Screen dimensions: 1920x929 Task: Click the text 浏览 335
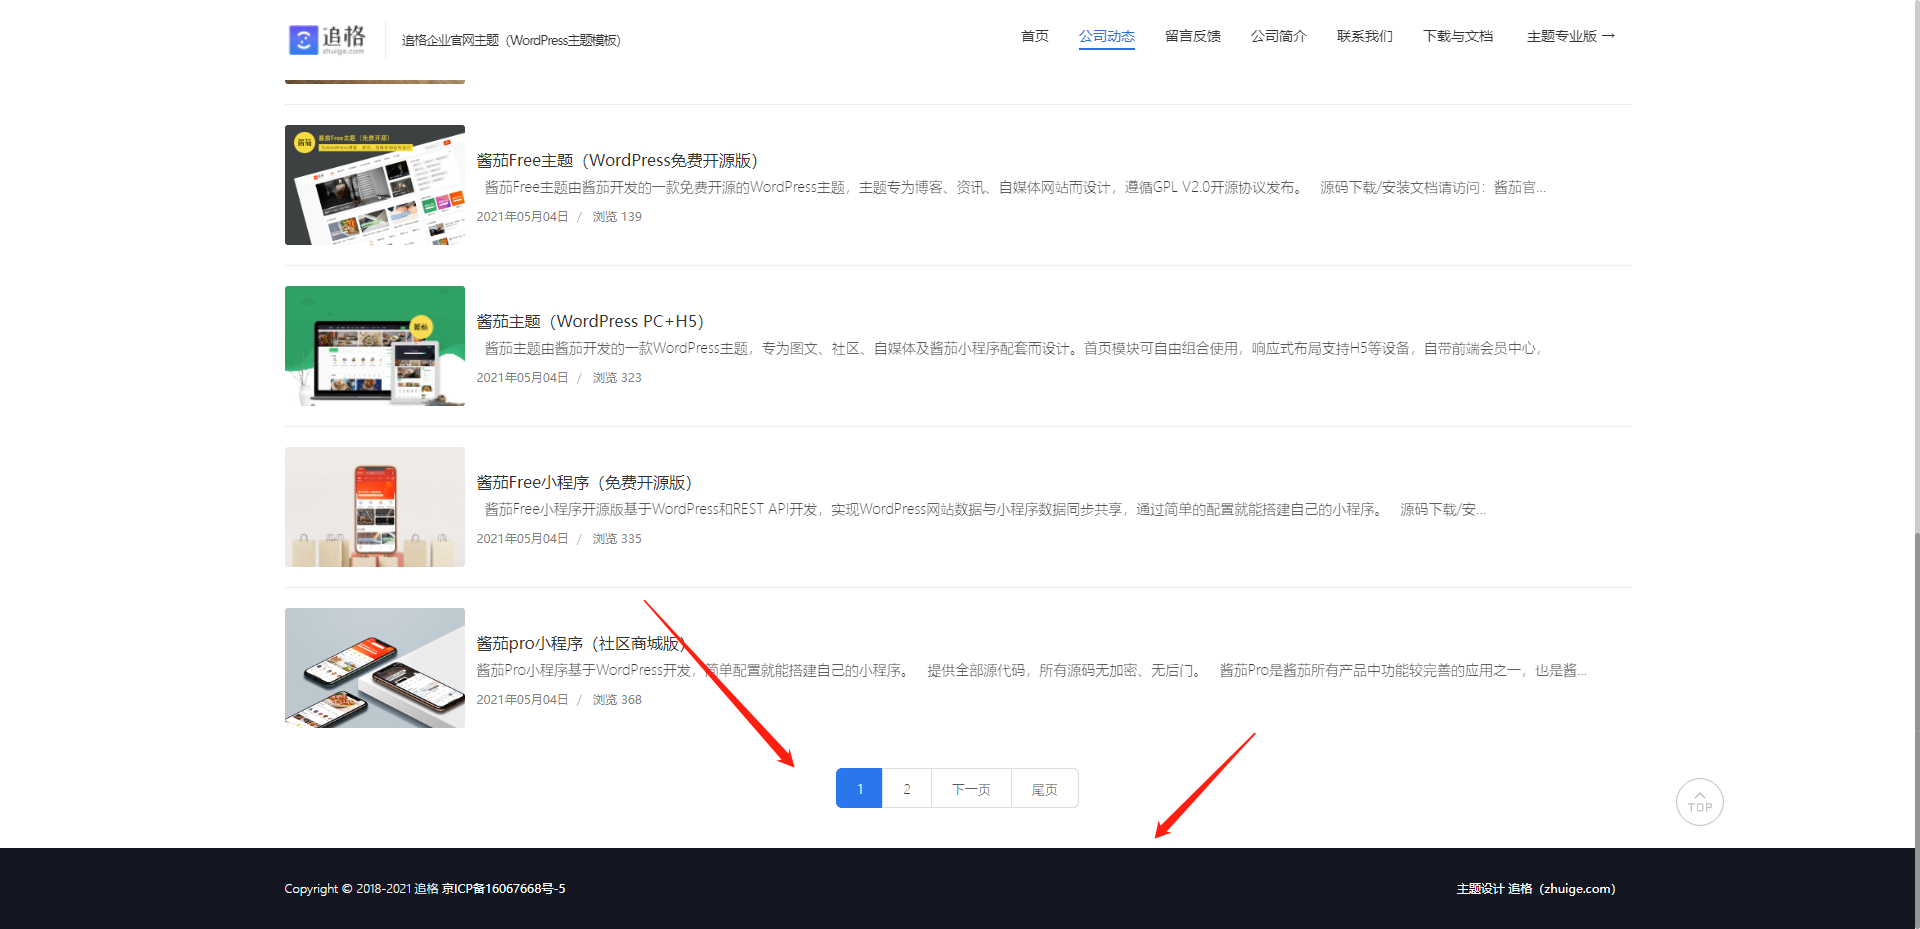tap(617, 538)
